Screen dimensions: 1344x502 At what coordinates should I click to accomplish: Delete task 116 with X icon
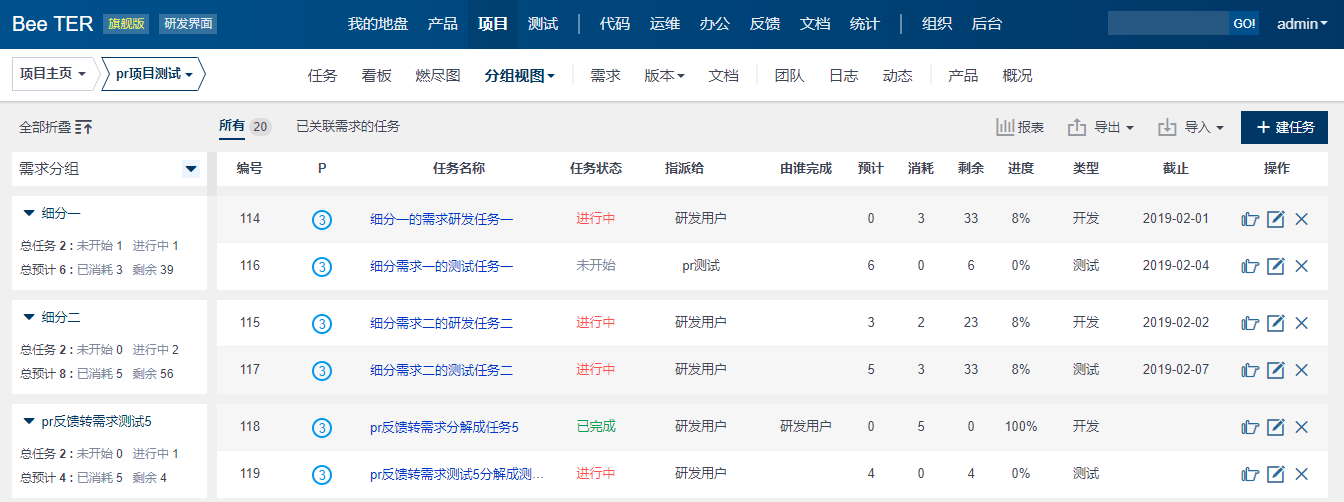pyautogui.click(x=1301, y=266)
